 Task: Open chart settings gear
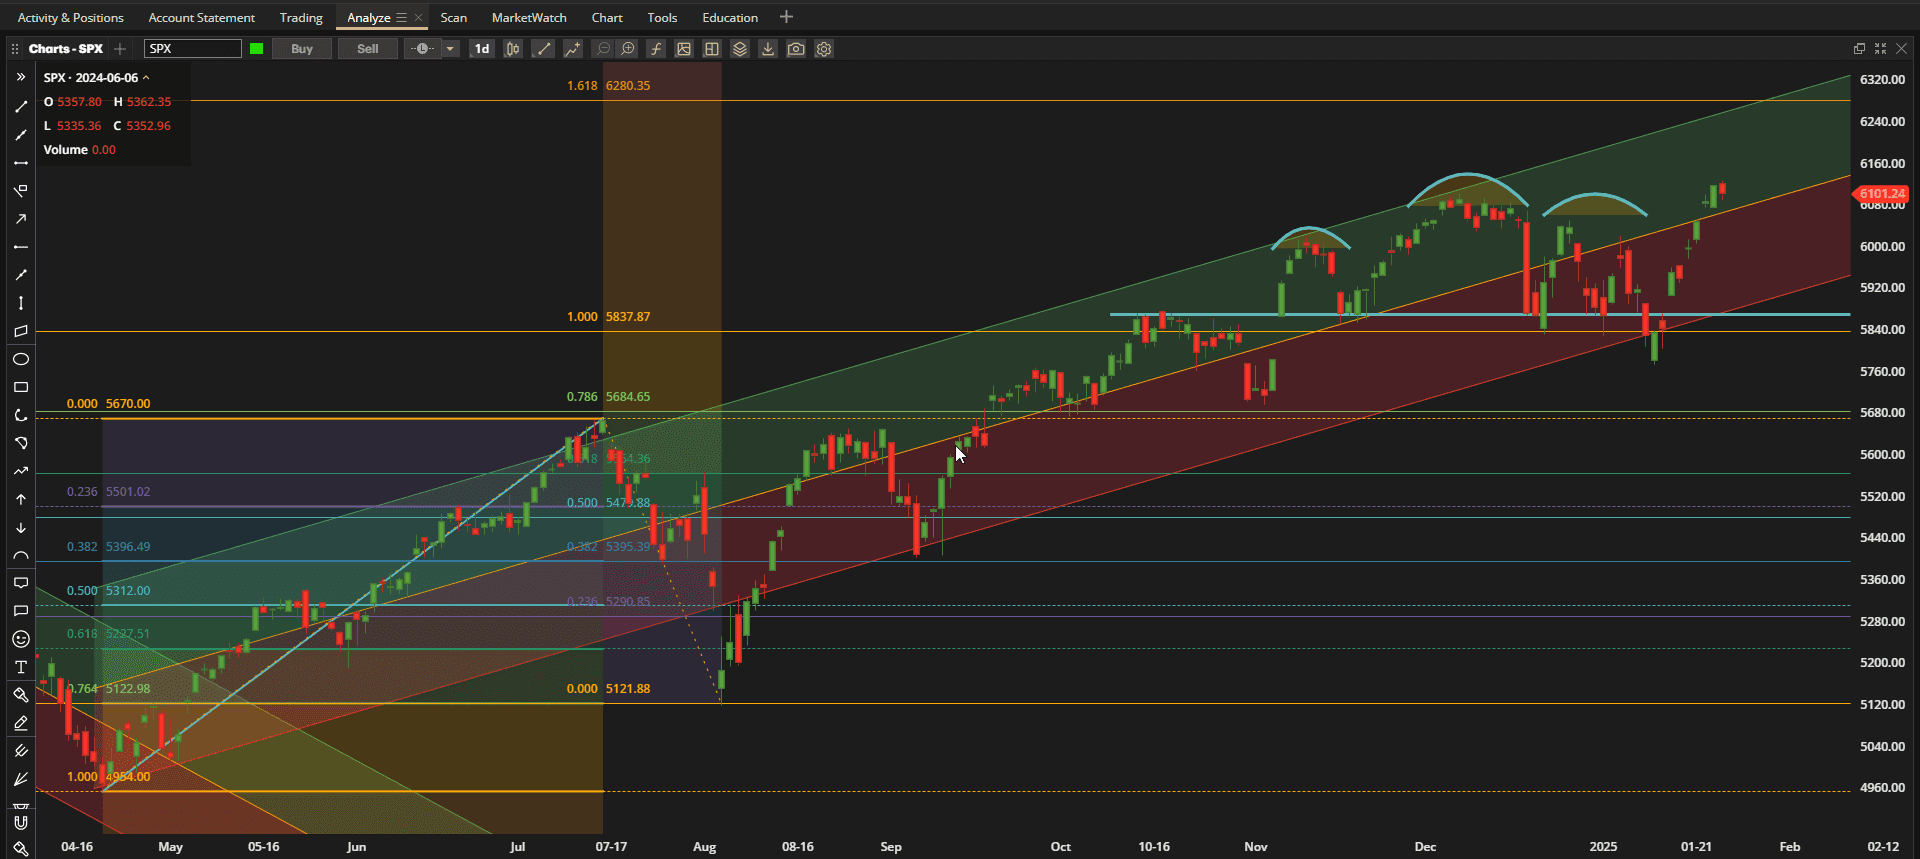tap(824, 48)
